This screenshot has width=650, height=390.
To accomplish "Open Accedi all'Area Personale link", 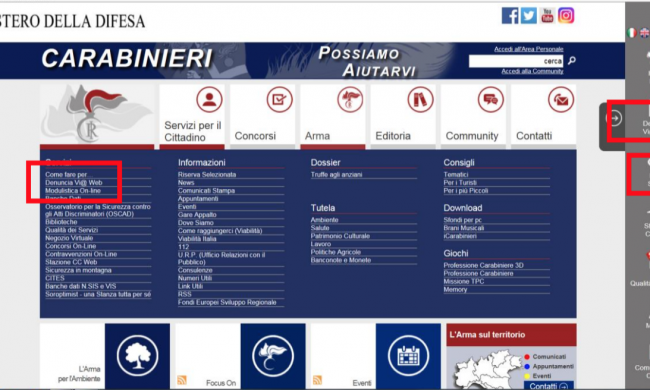I will (529, 49).
